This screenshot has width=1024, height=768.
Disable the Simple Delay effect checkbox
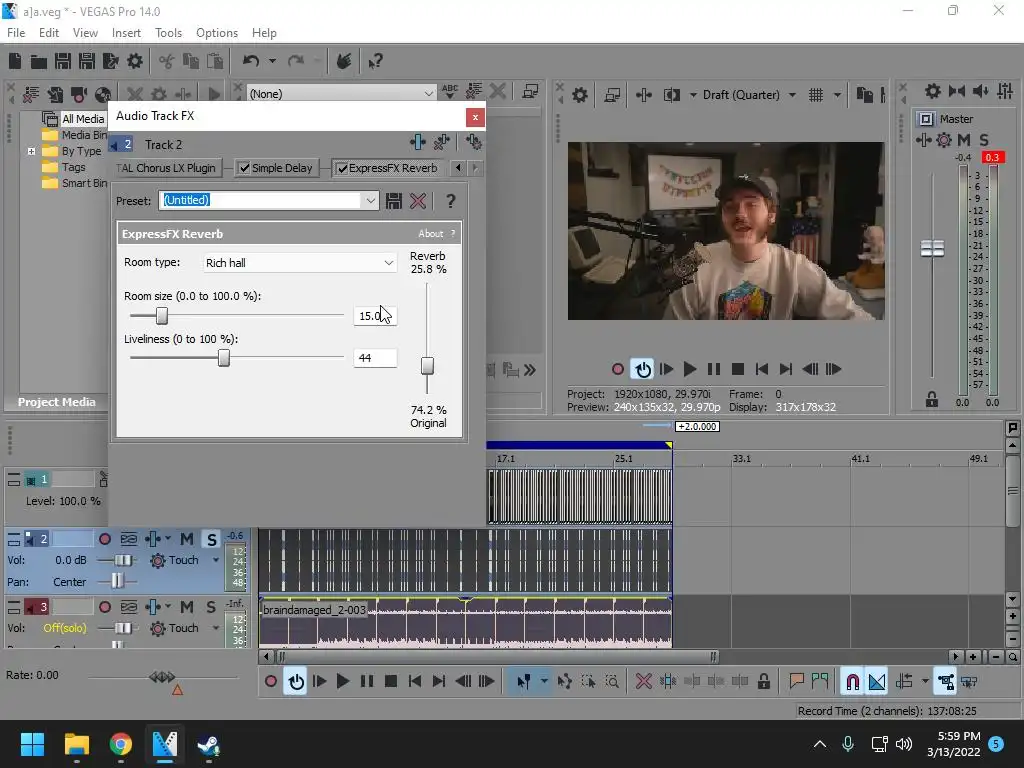(x=244, y=168)
